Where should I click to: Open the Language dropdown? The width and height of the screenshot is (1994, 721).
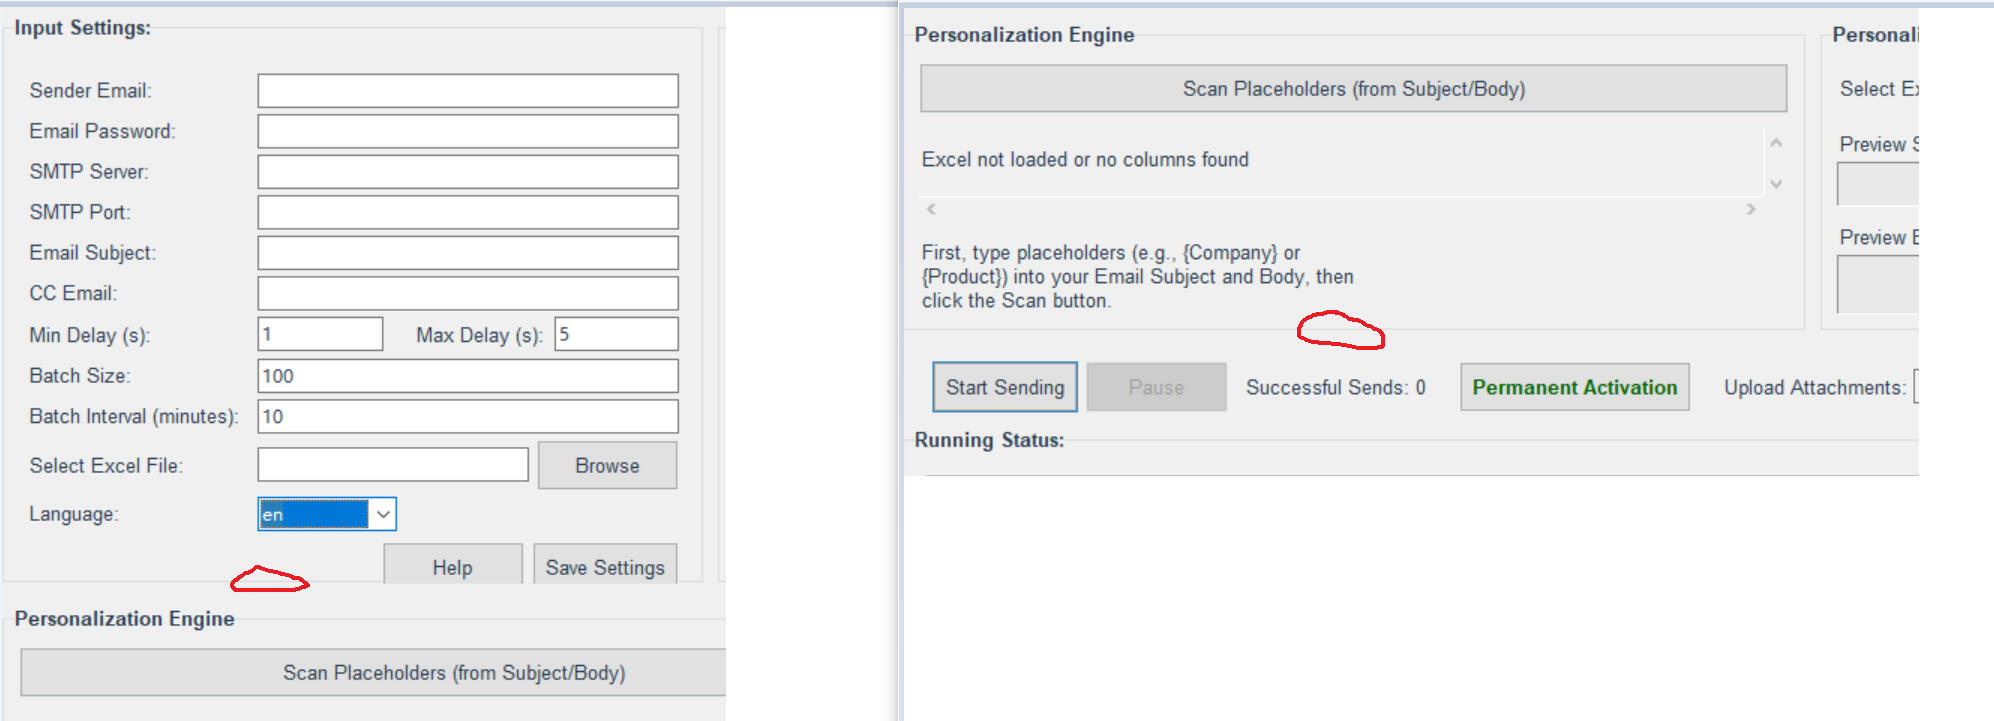pyautogui.click(x=382, y=514)
